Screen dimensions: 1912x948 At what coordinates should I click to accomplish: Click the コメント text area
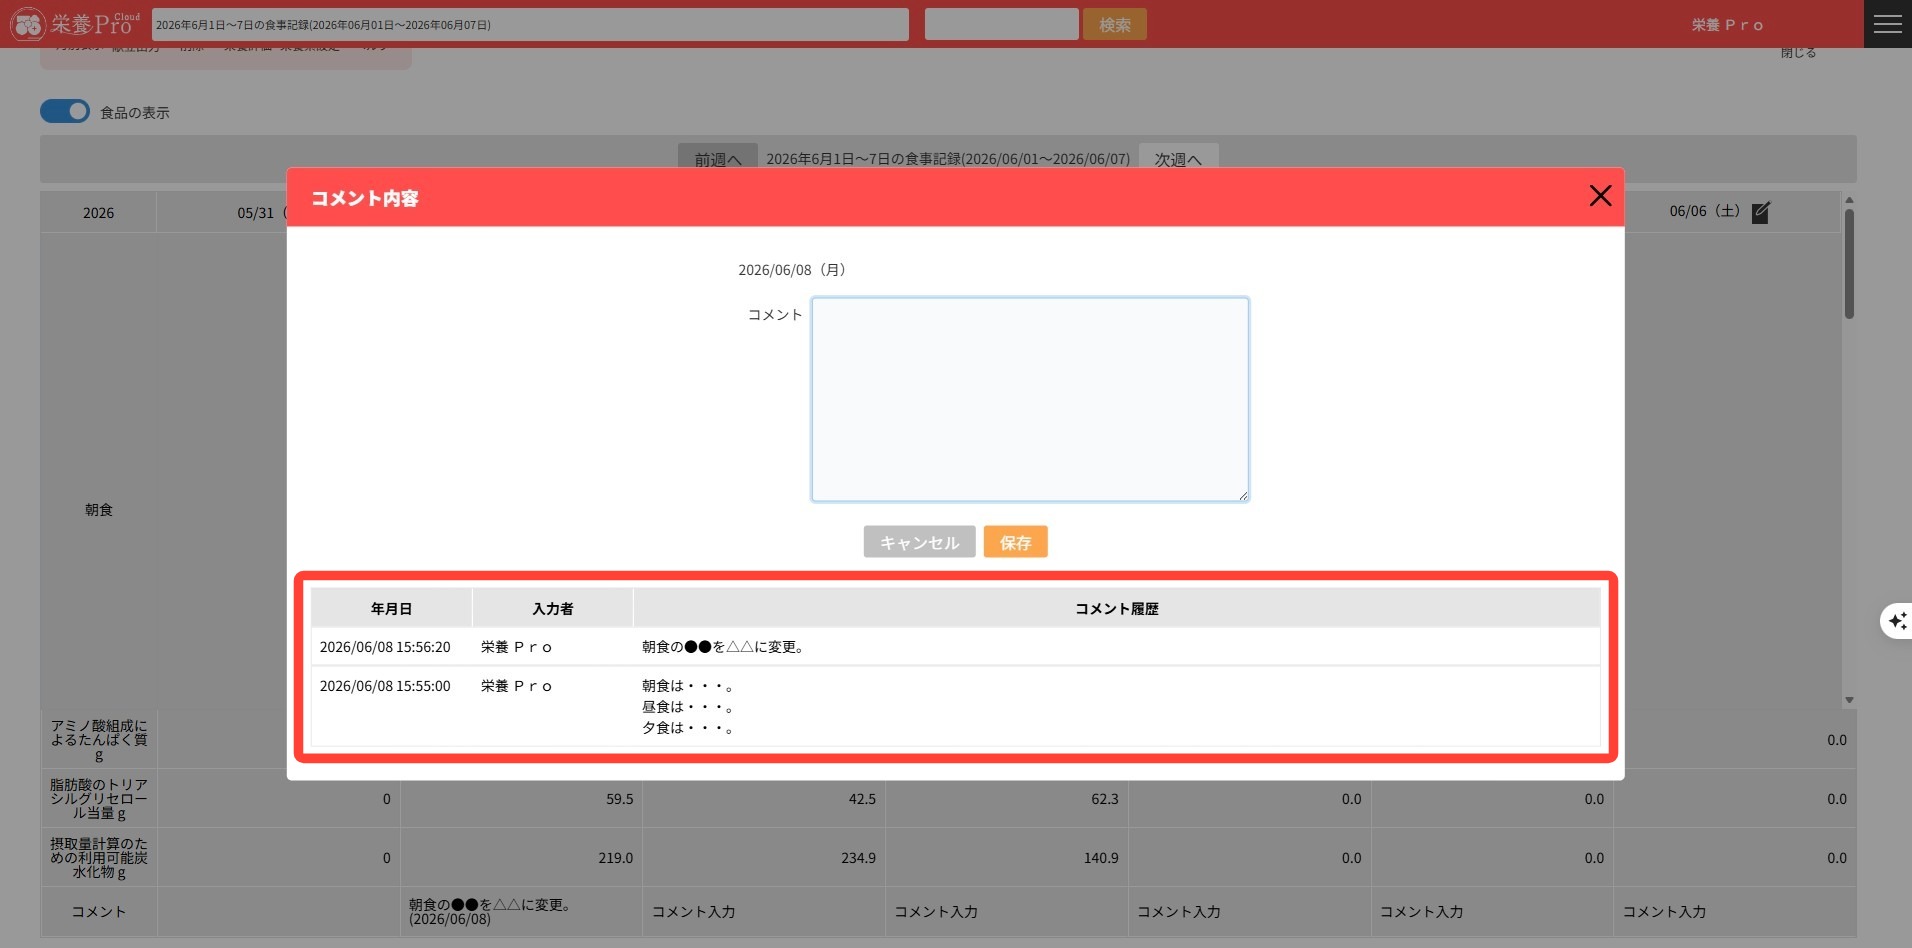click(x=1030, y=399)
